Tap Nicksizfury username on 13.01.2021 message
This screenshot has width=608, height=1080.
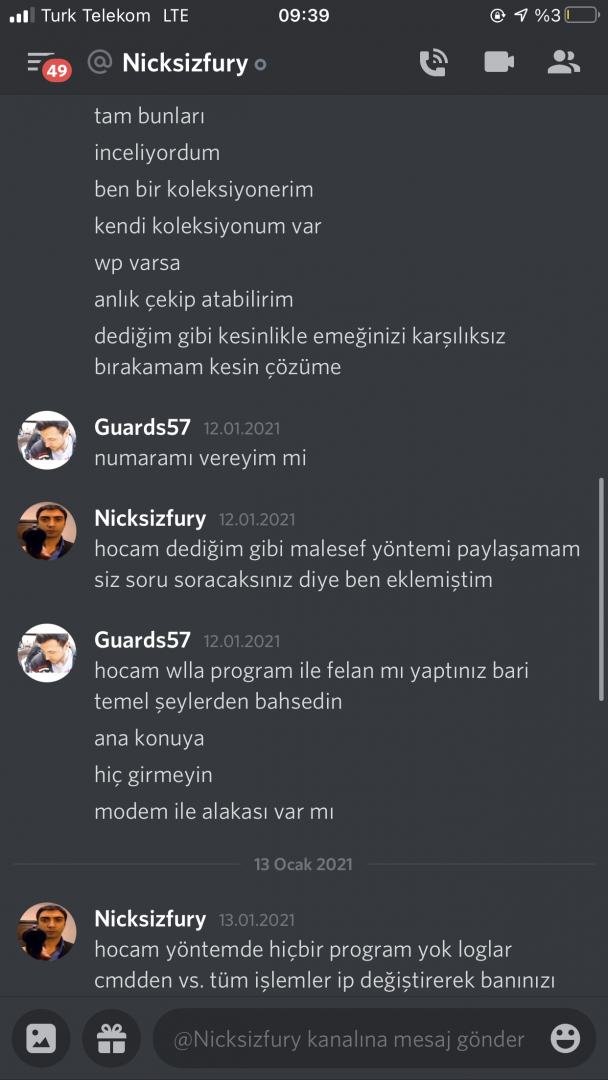(150, 919)
